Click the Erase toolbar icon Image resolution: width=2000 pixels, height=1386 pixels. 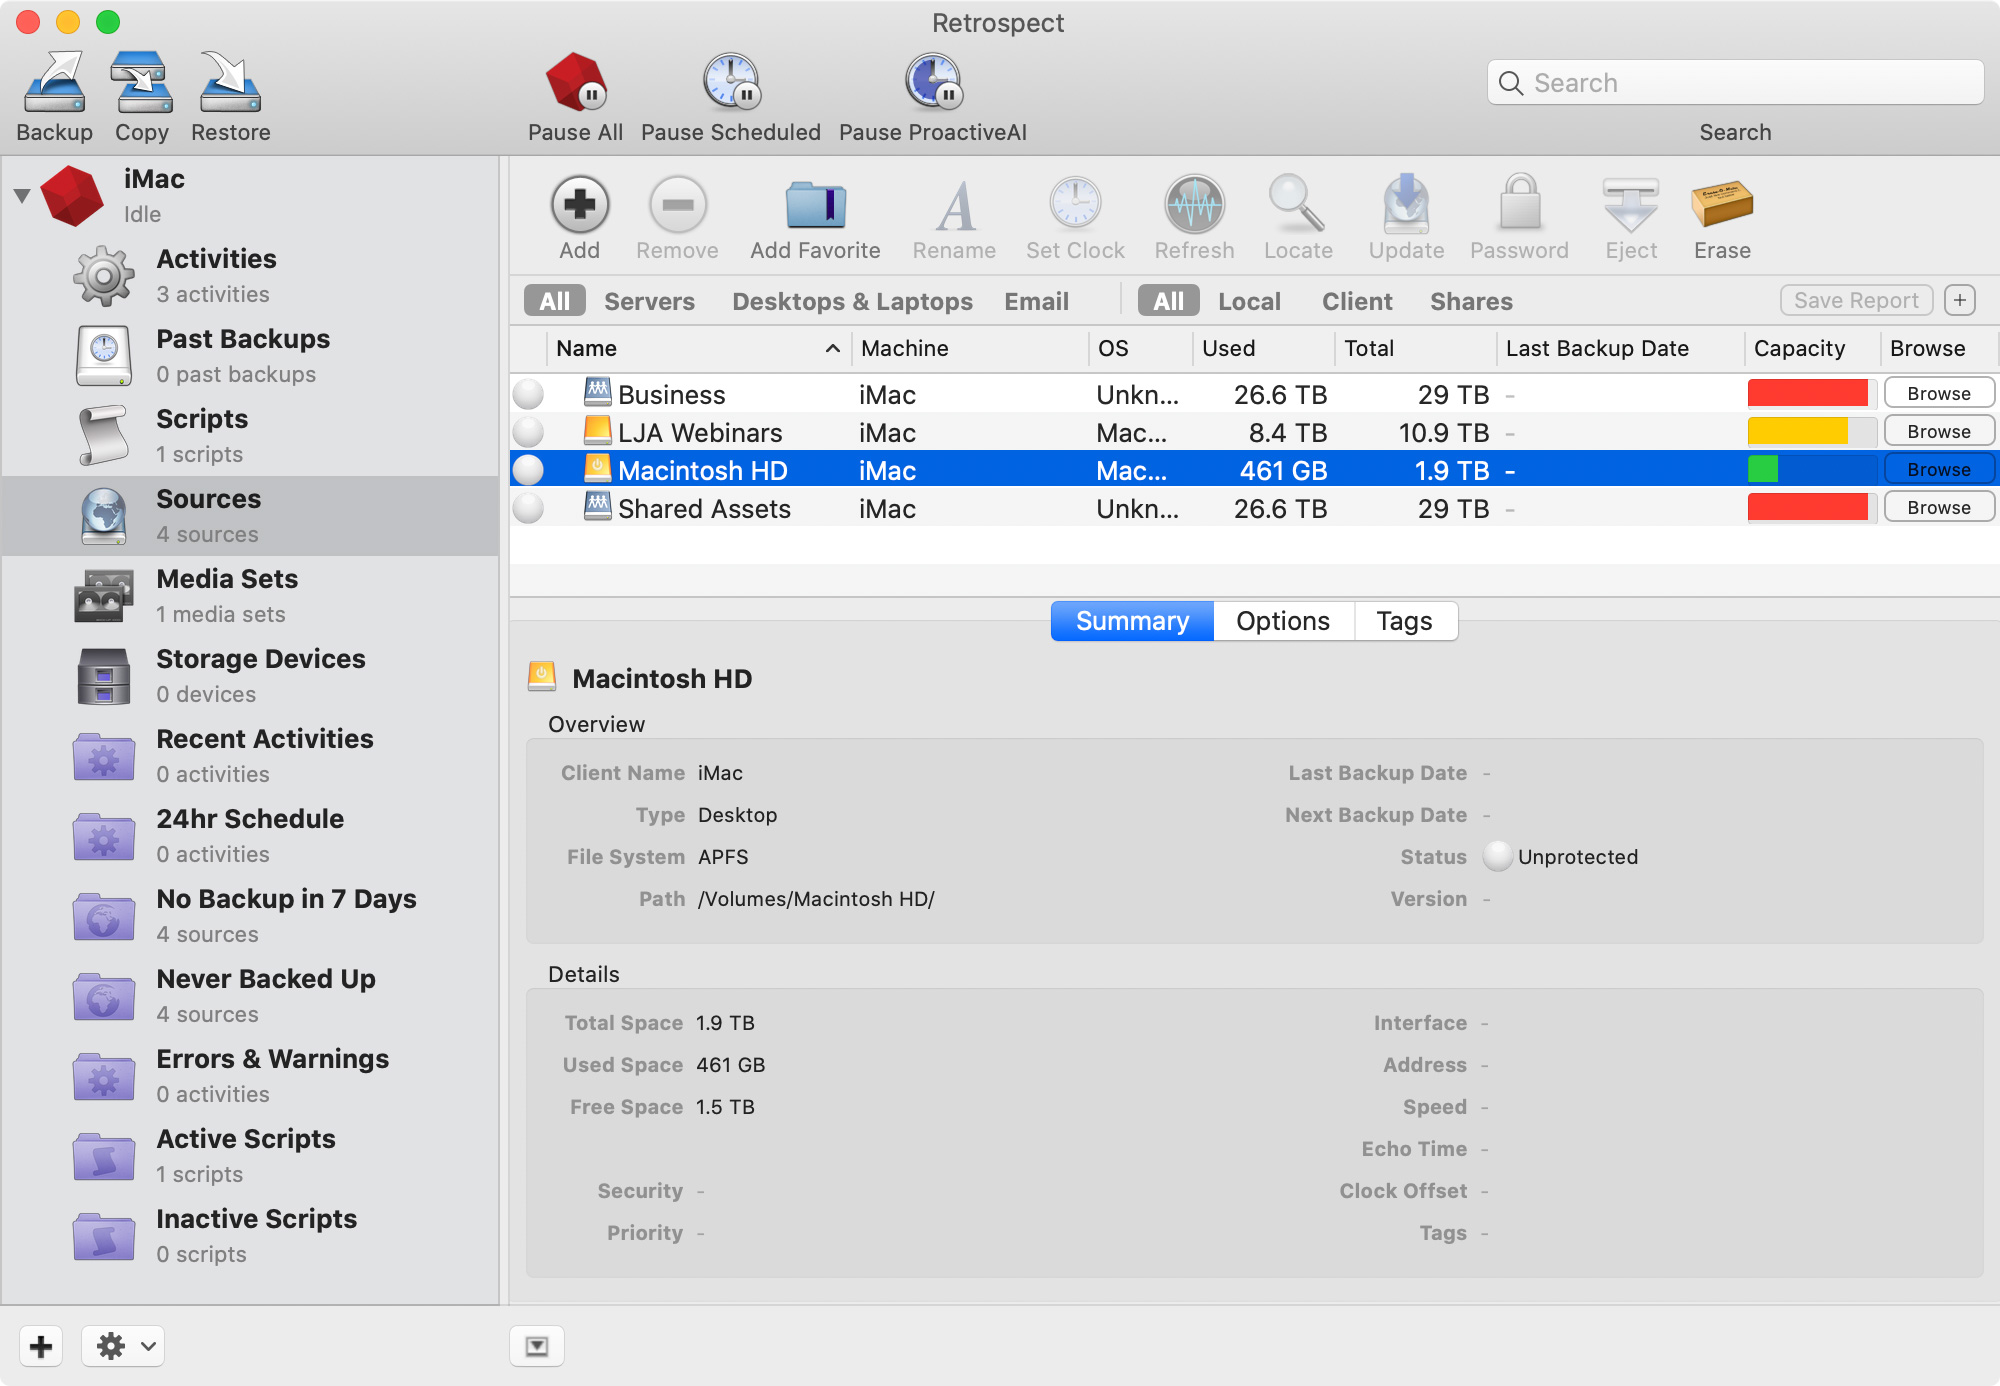1722,203
